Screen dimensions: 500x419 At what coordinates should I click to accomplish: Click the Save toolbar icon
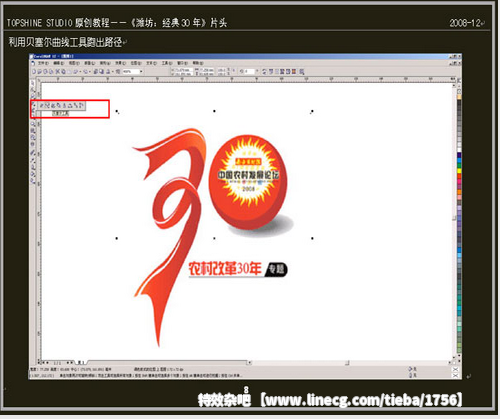click(45, 72)
